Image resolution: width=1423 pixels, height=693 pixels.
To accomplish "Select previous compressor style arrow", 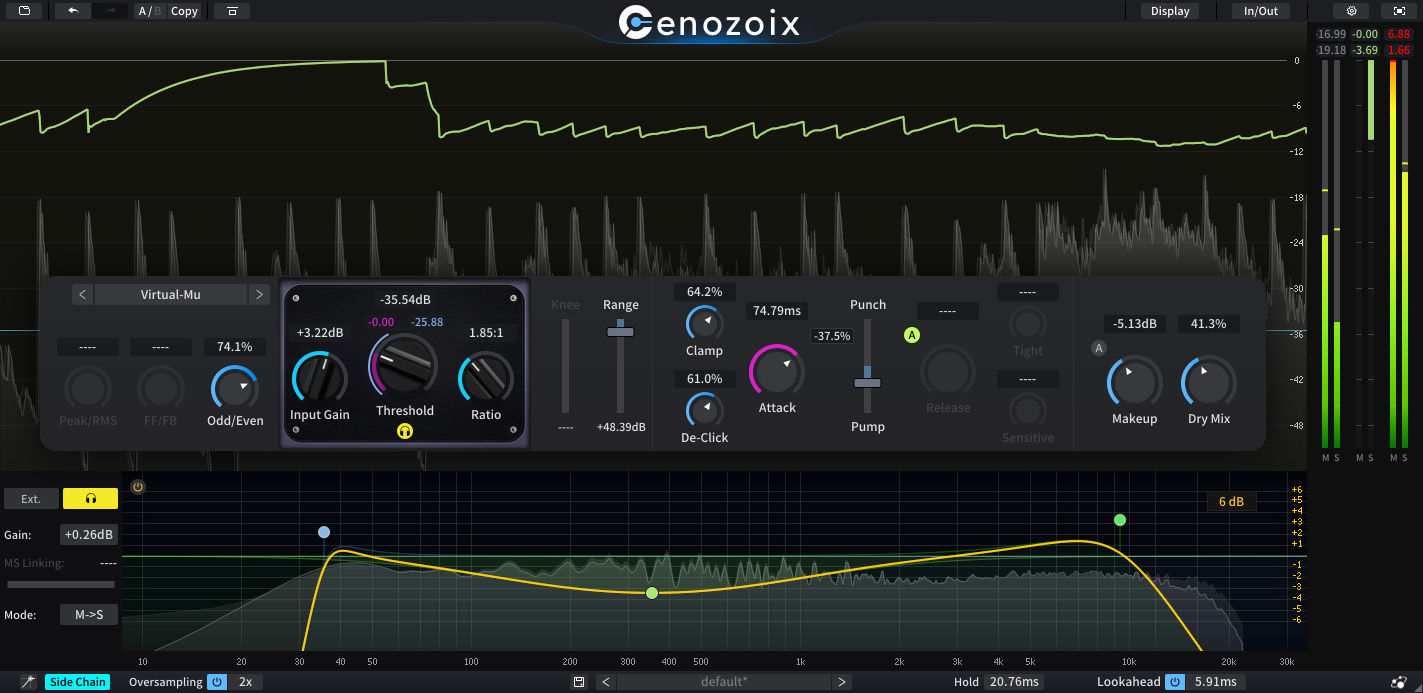I will coord(83,294).
